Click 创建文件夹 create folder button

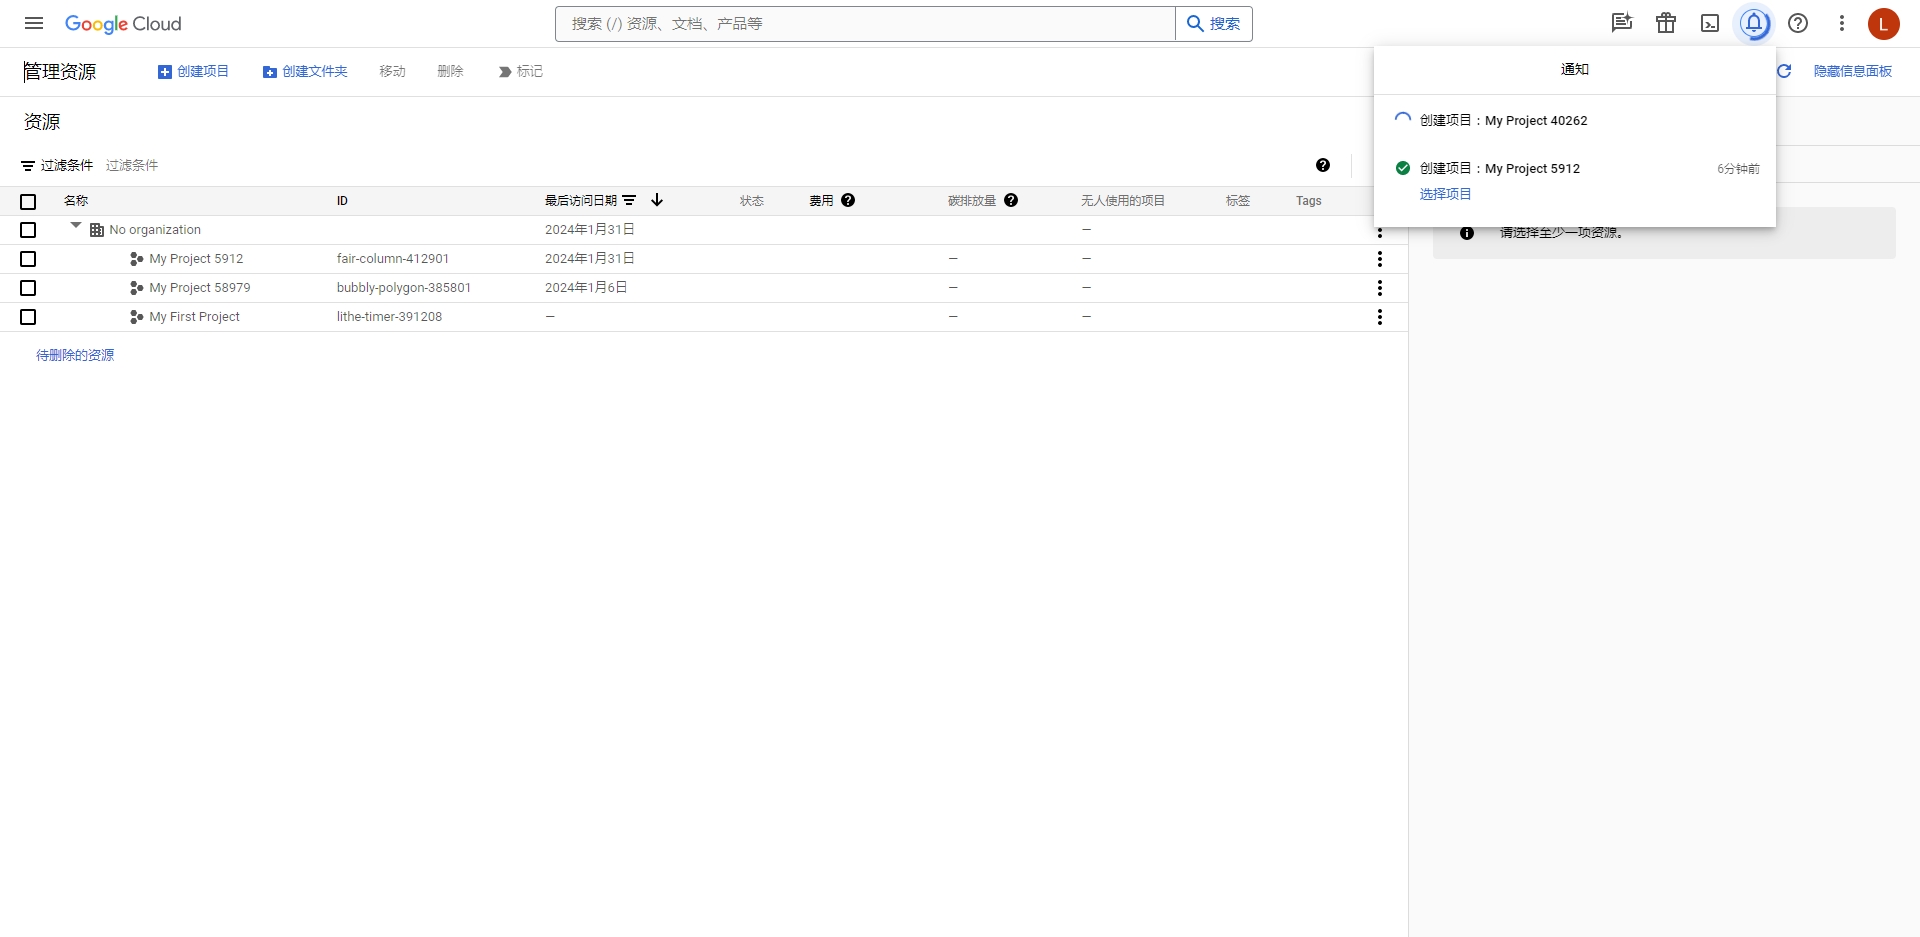click(305, 71)
